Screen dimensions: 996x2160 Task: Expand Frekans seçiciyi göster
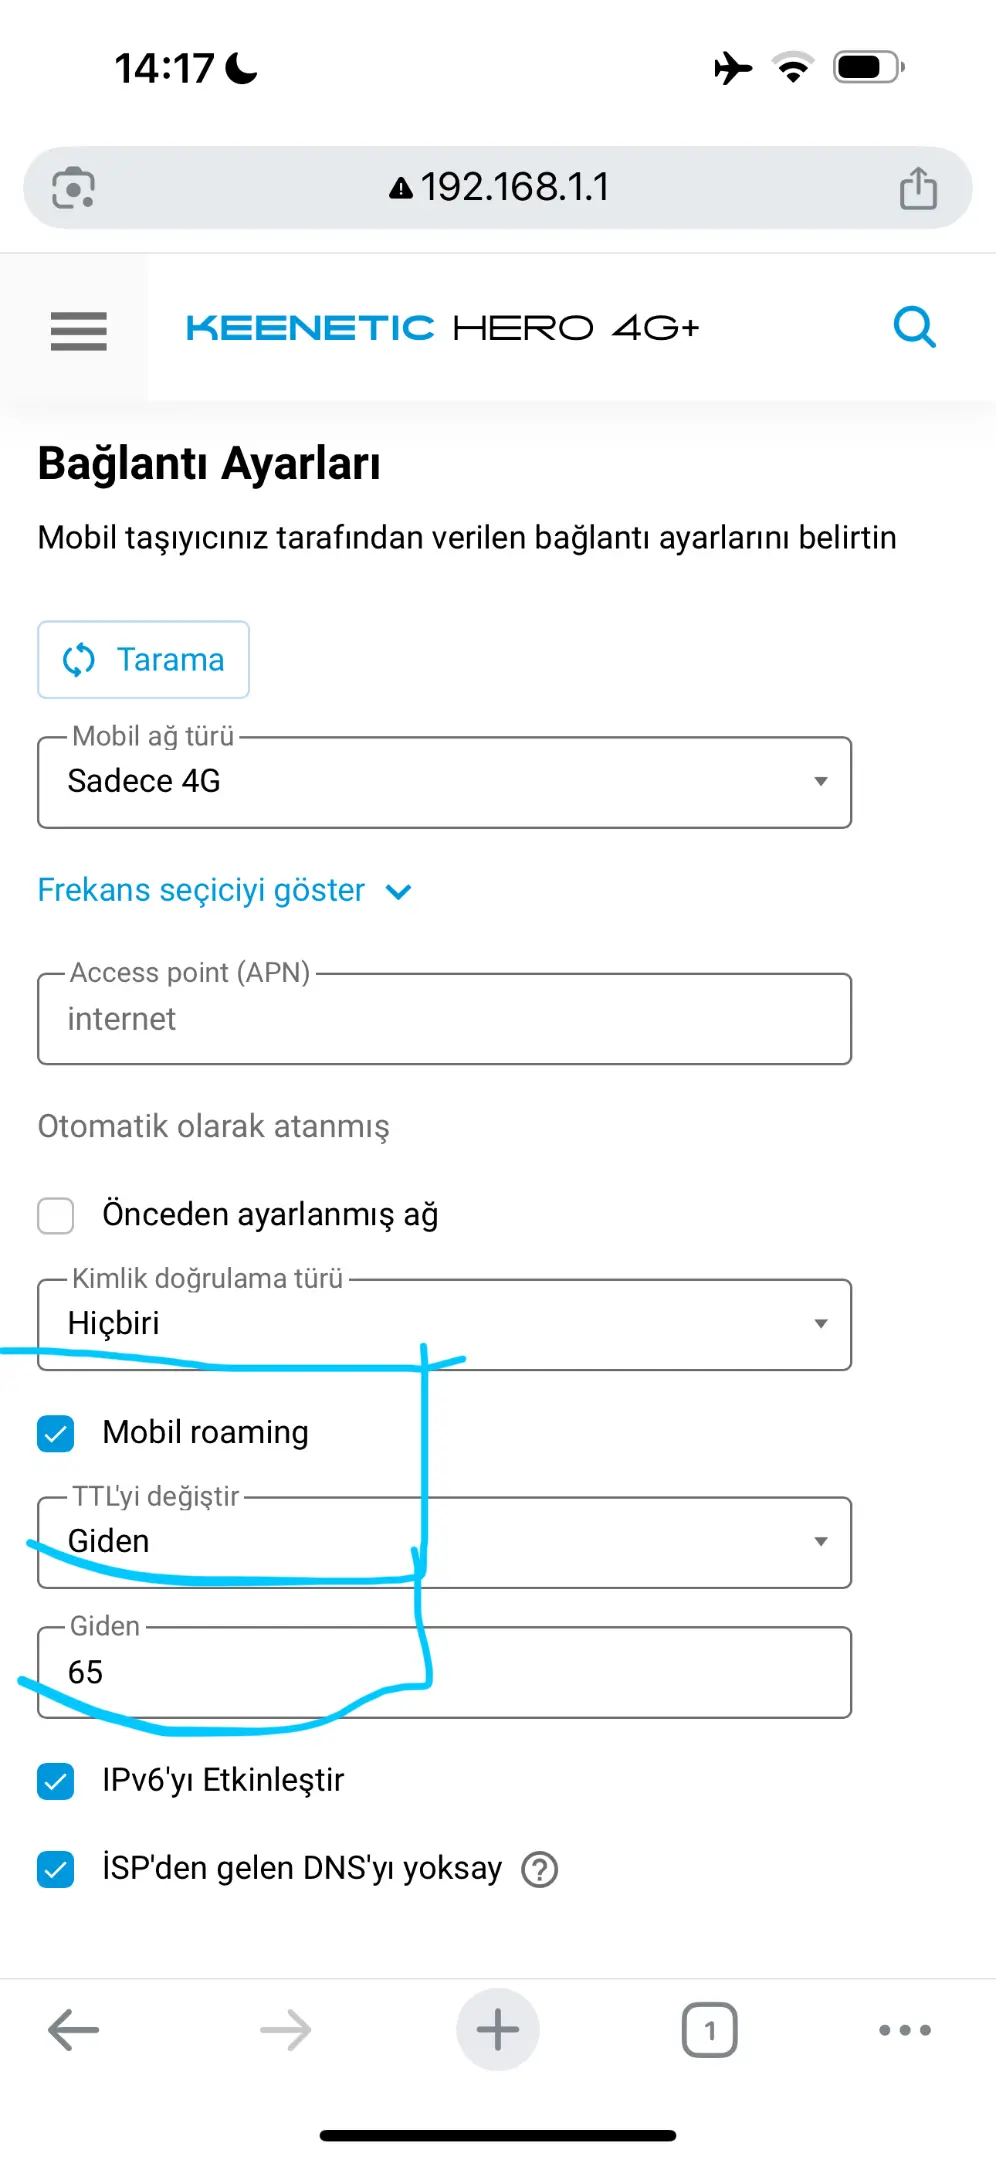pos(225,890)
